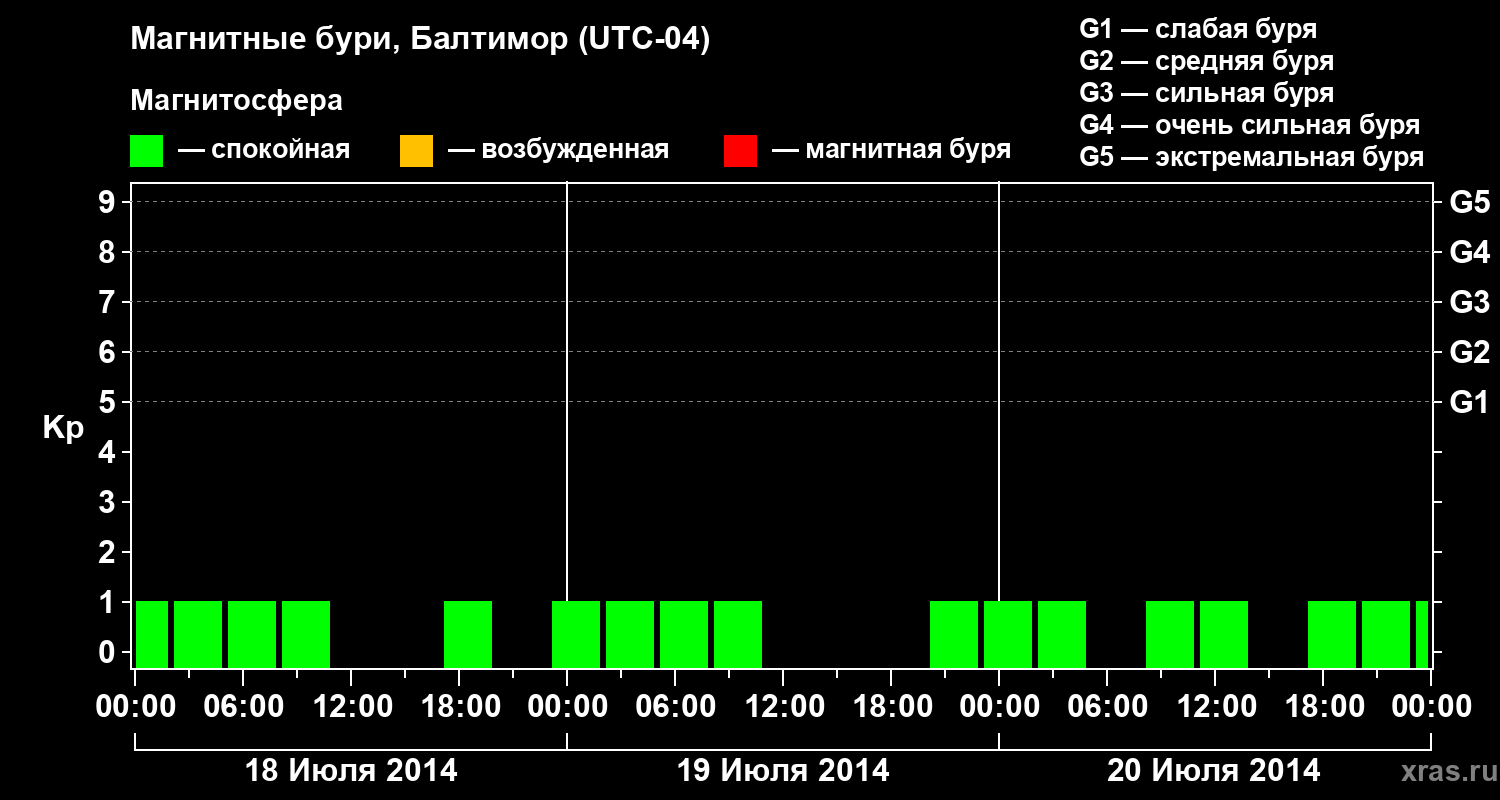The width and height of the screenshot is (1500, 800).
Task: Click the 'G3 — сильная буря' legend line
Action: coord(1207,93)
